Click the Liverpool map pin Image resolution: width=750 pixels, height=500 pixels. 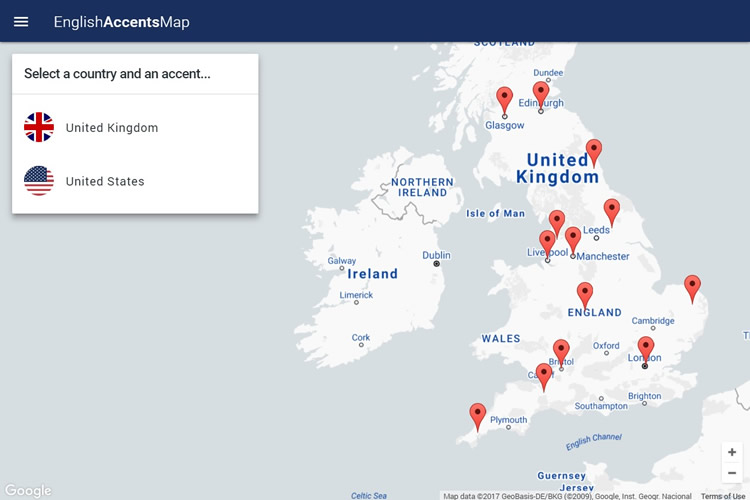547,243
